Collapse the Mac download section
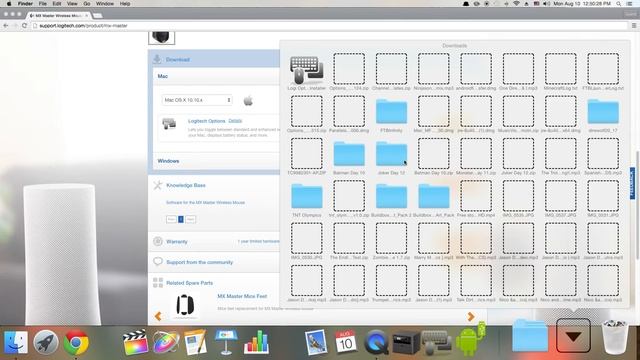The height and width of the screenshot is (360, 640). pyautogui.click(x=162, y=76)
